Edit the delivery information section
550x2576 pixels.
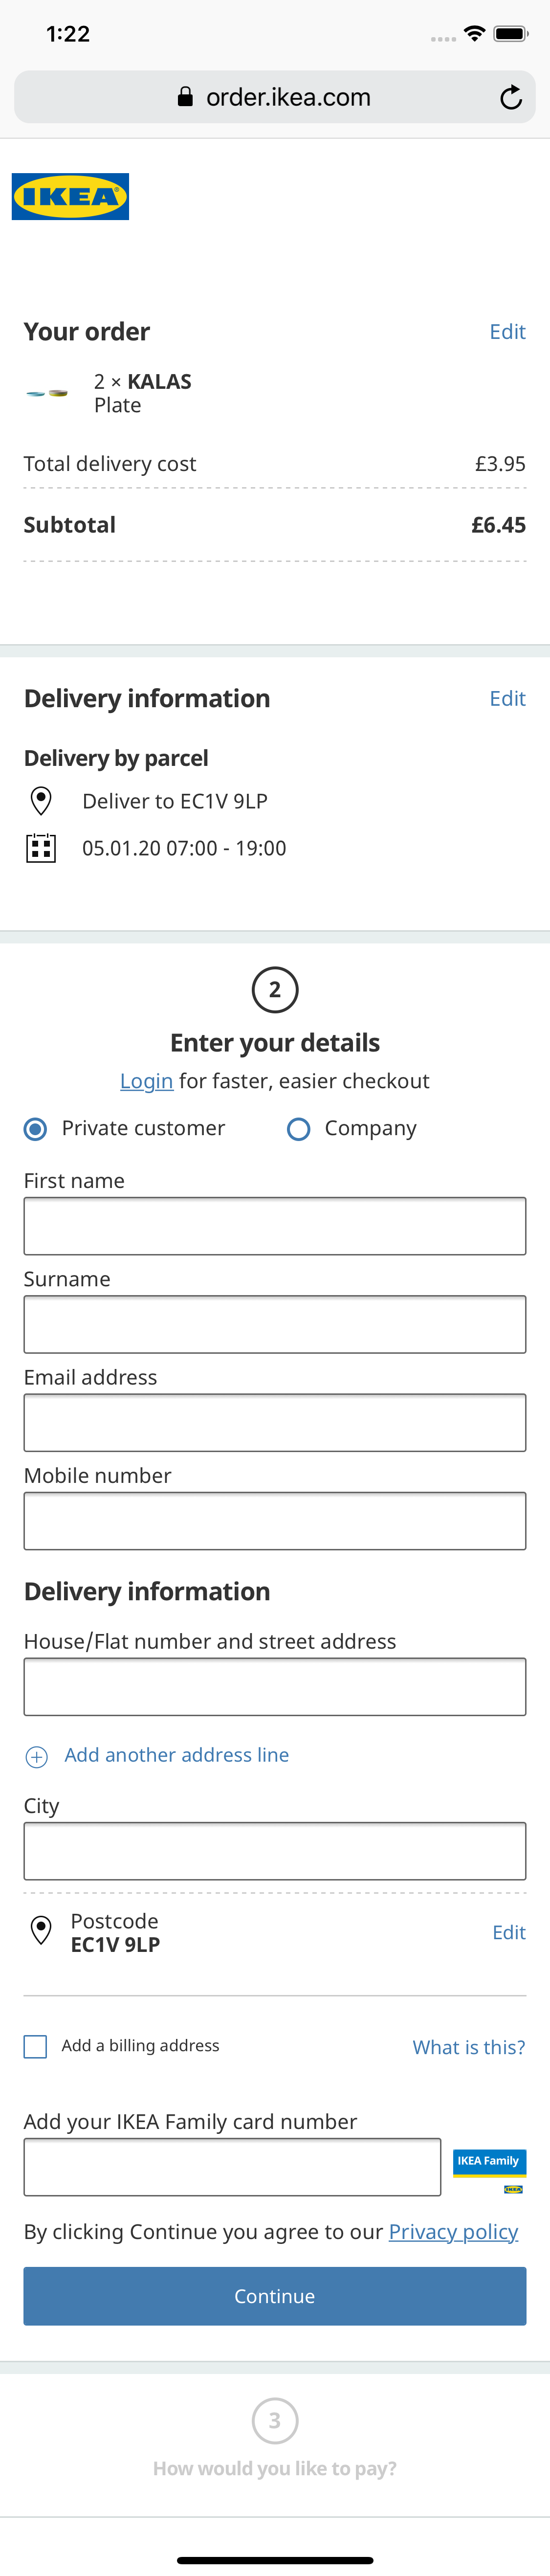(x=507, y=698)
